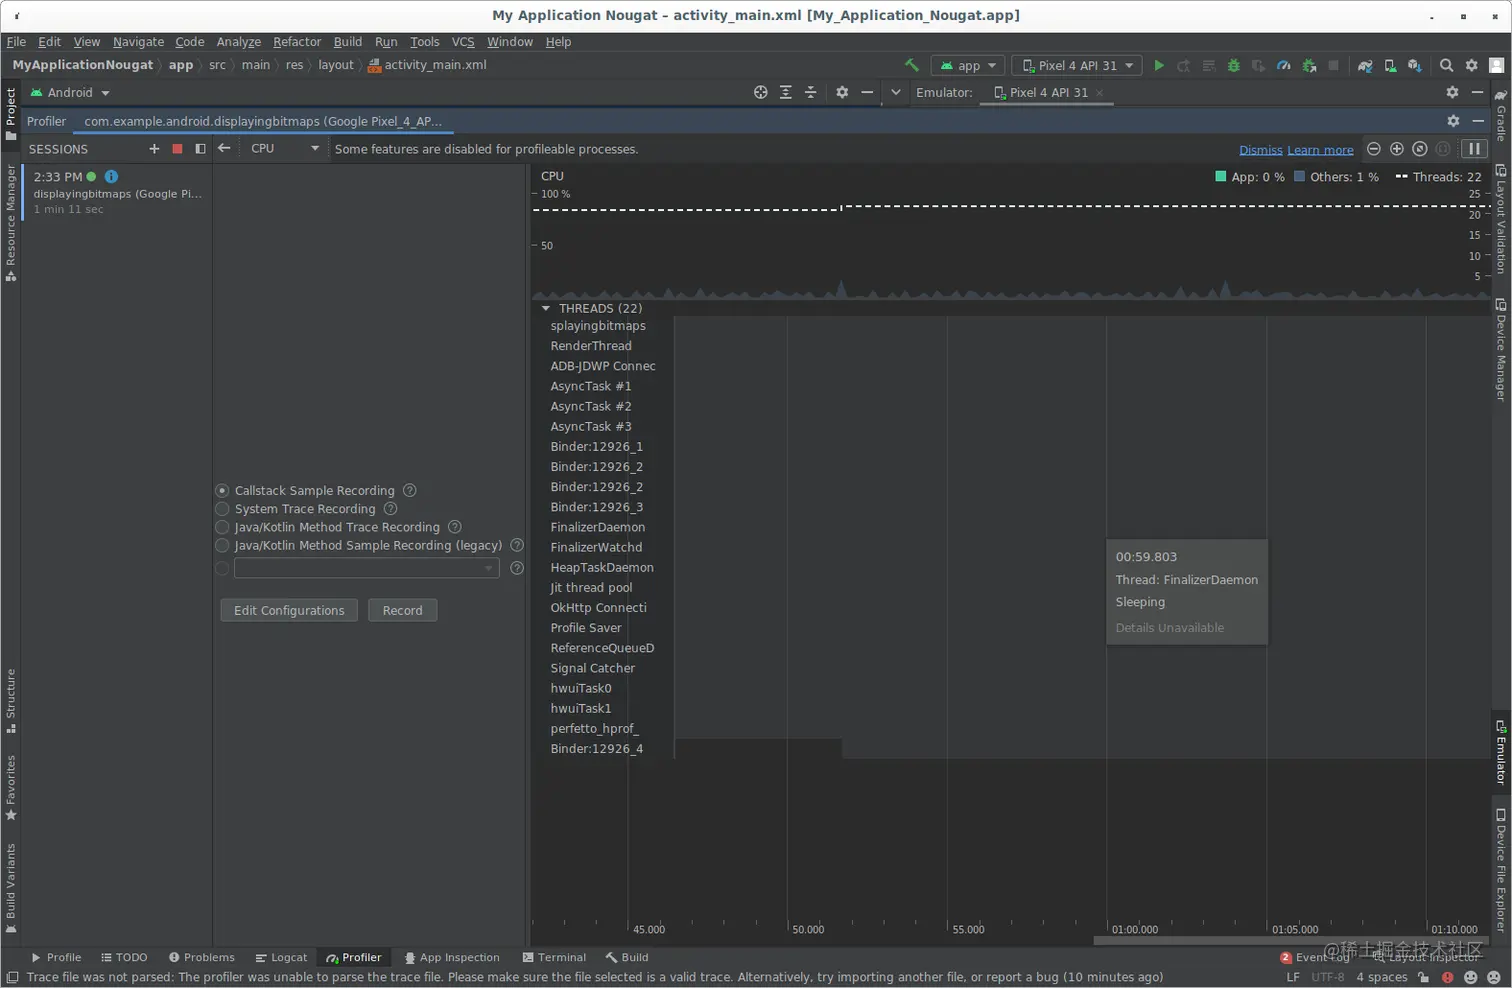Switch to the Logcat tool window tab
This screenshot has width=1512, height=988.
[x=281, y=958]
